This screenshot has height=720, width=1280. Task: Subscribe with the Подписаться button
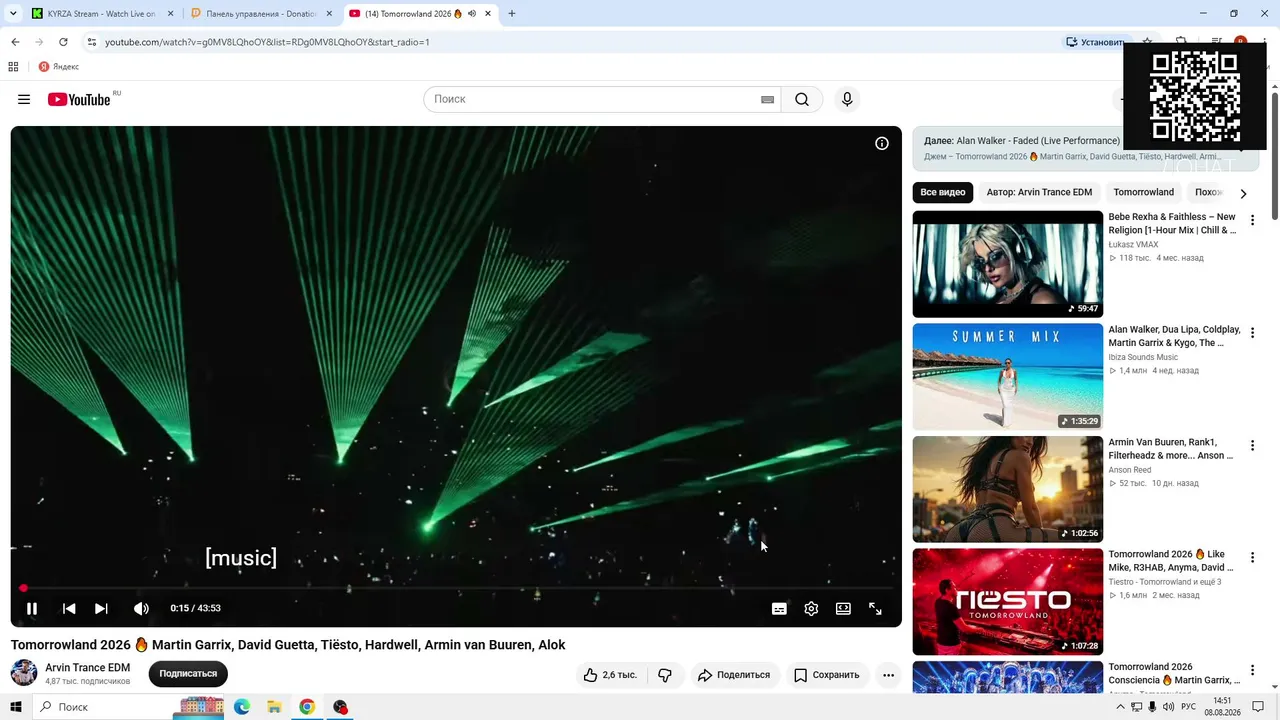(x=188, y=674)
